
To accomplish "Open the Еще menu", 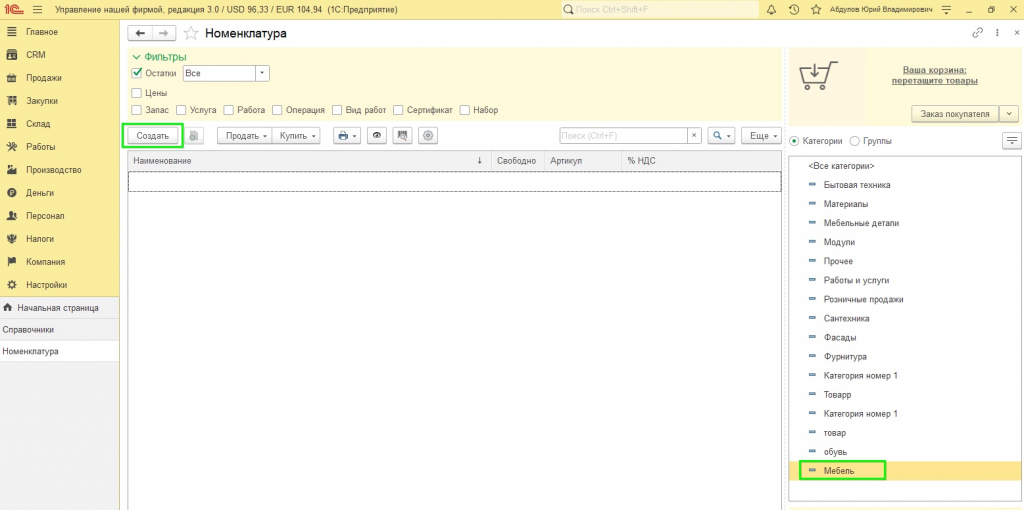I will [763, 136].
